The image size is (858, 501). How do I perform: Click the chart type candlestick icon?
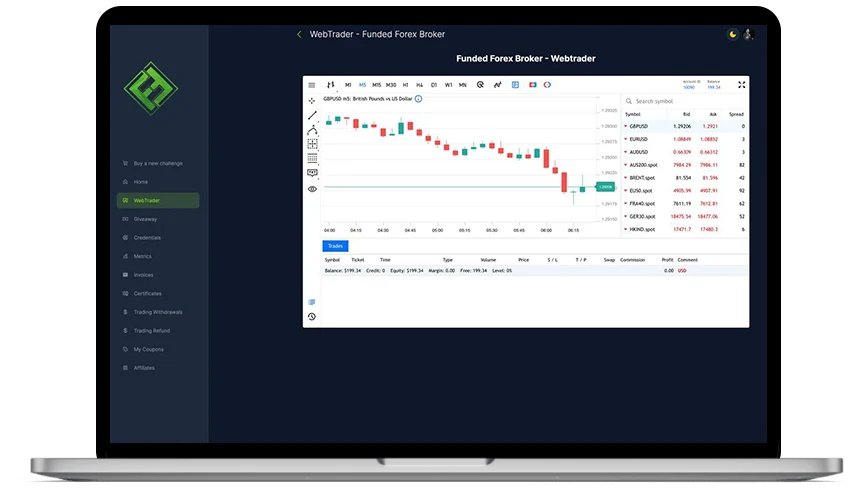coord(331,85)
